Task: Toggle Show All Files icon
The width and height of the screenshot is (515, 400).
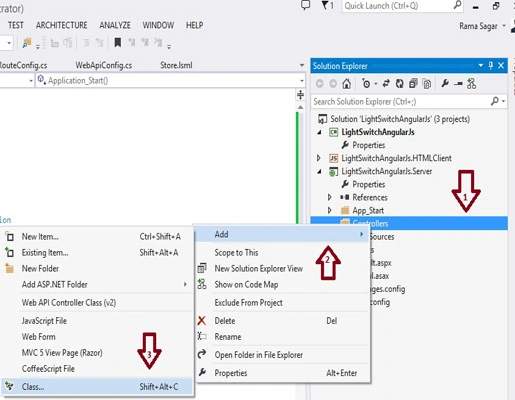Action: click(427, 84)
